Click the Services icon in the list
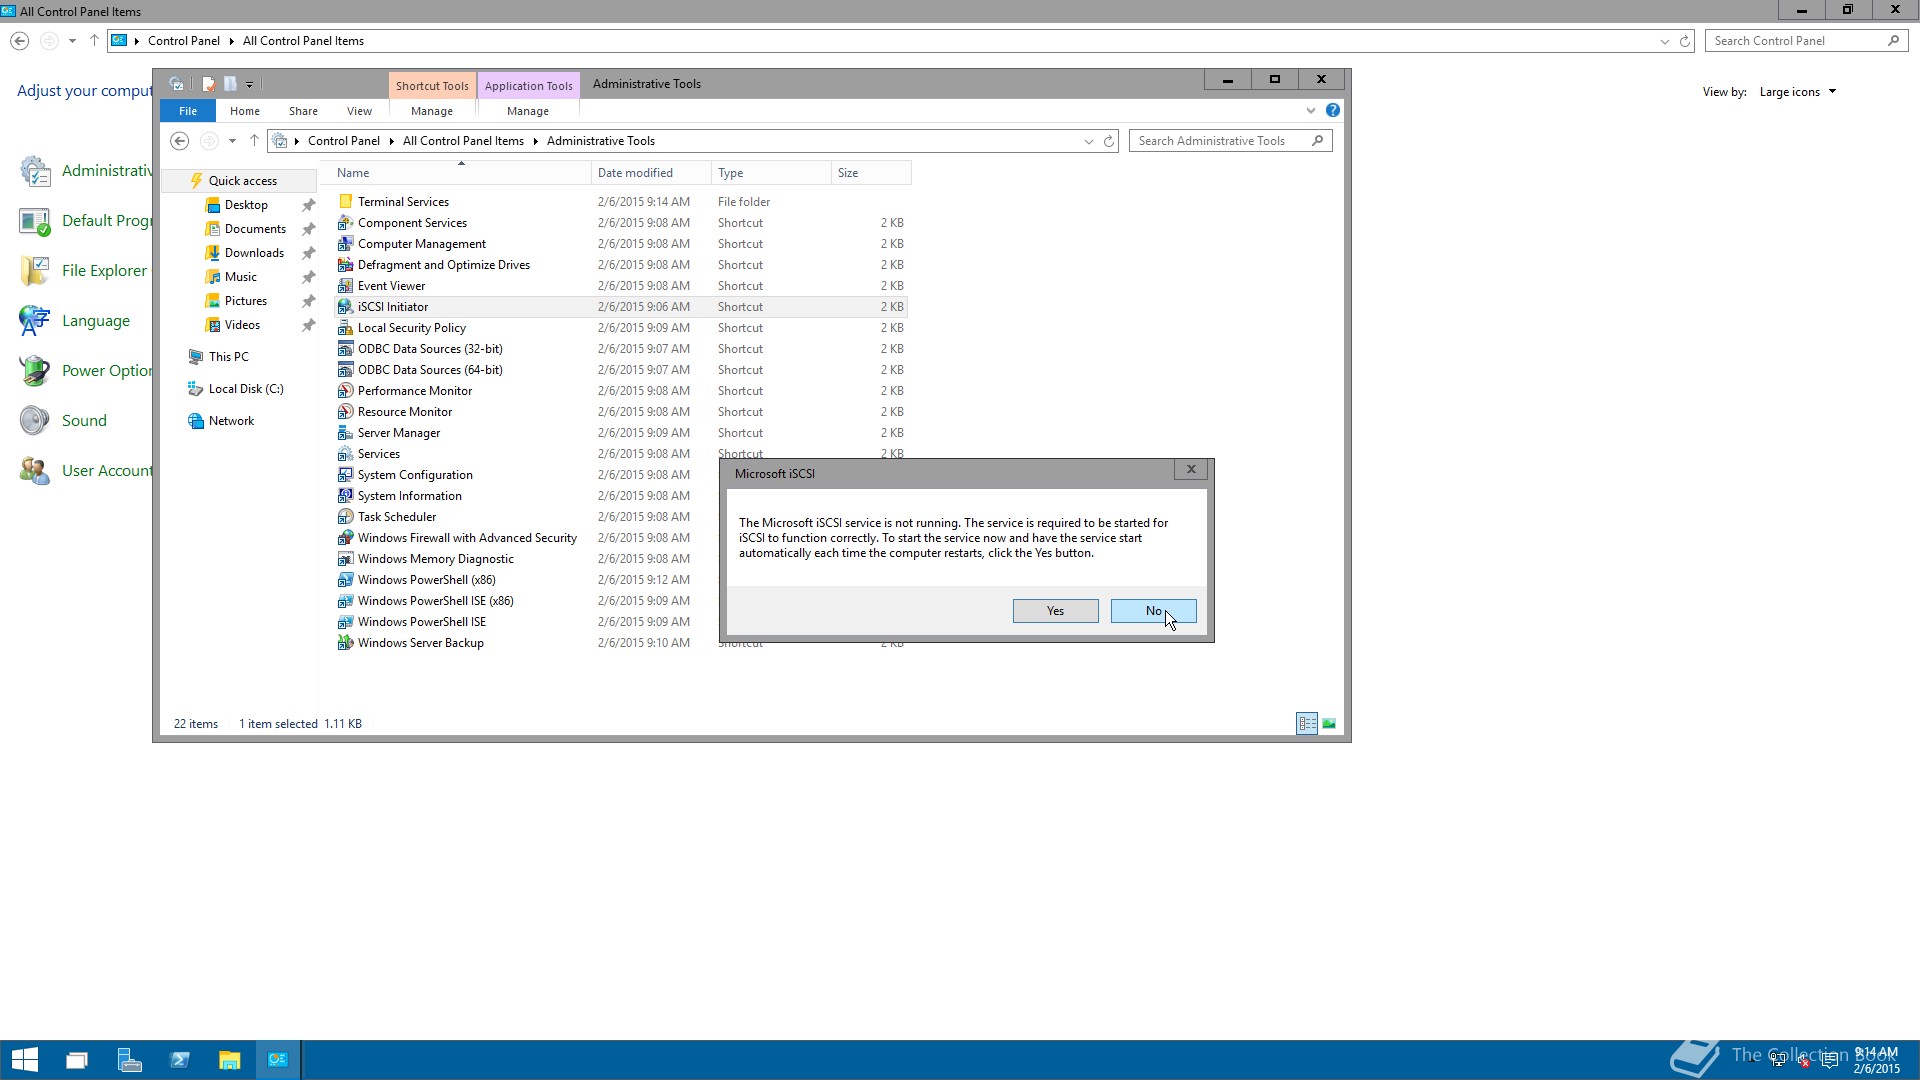The width and height of the screenshot is (1920, 1080). (x=345, y=454)
